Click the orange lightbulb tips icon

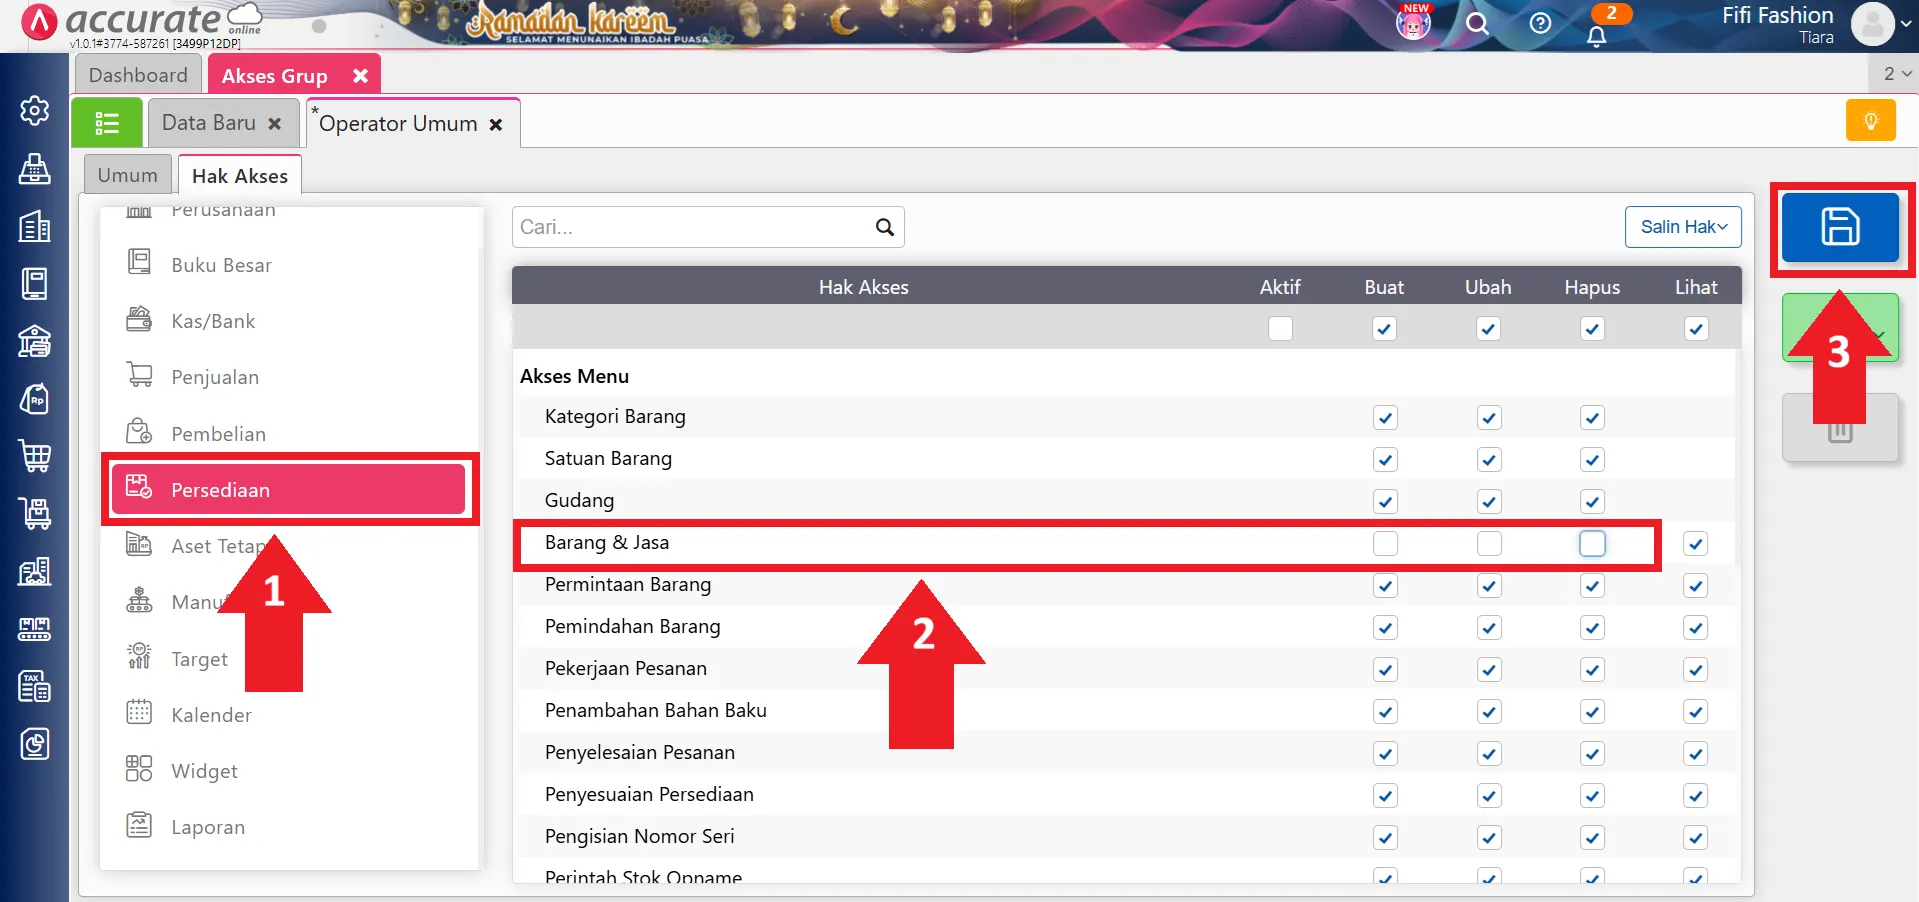tap(1870, 121)
